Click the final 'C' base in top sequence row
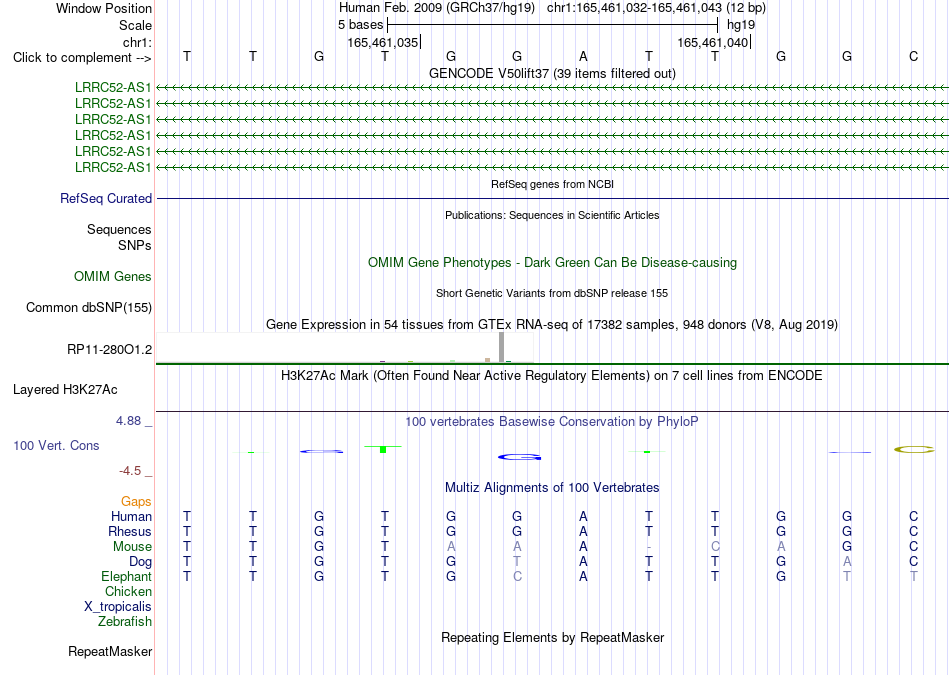 913,56
